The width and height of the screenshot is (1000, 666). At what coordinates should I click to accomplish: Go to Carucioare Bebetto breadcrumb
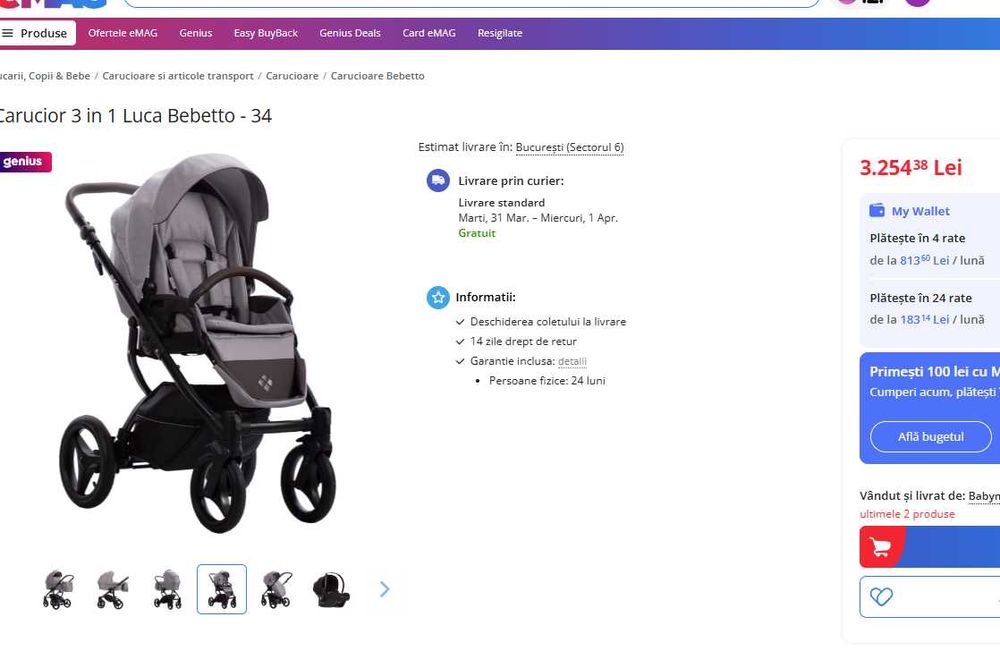[378, 76]
